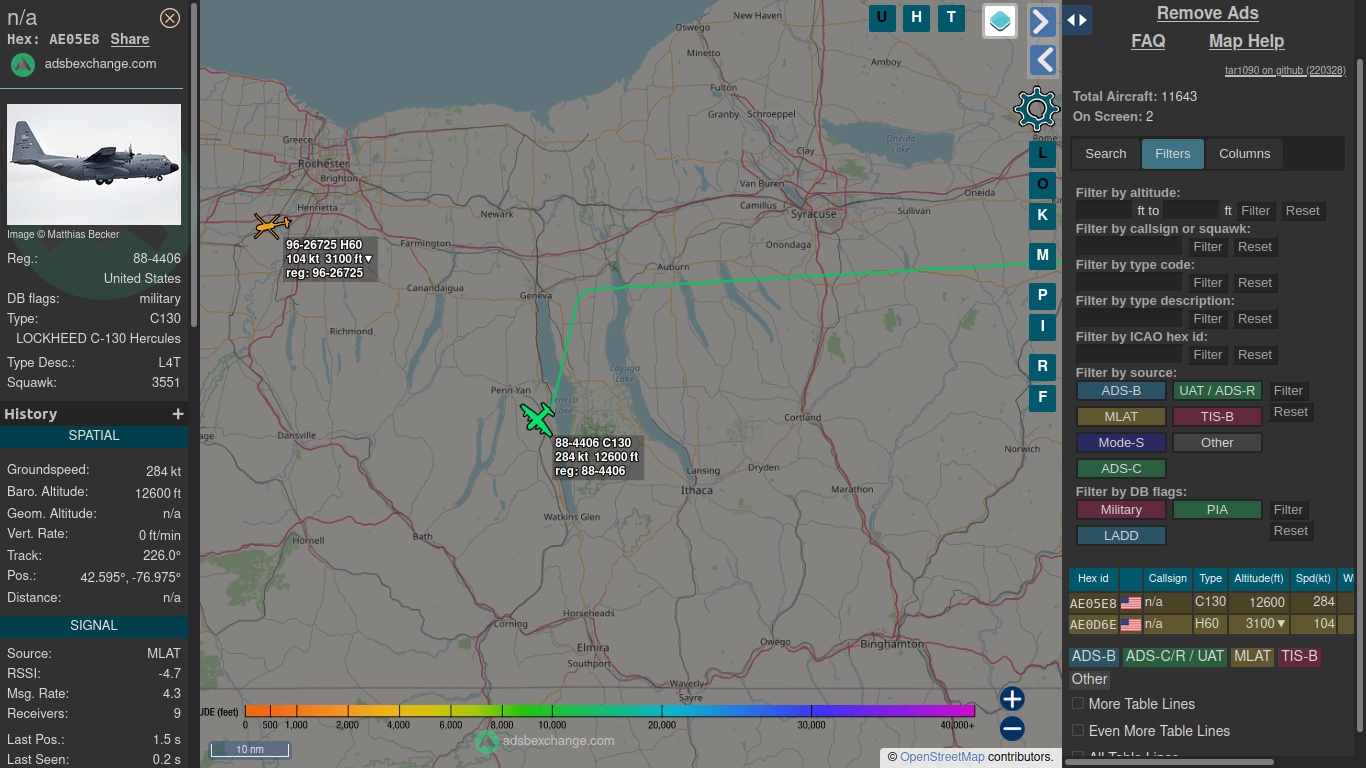Click the M map button
Screen dimensions: 1366x768
click(1043, 255)
